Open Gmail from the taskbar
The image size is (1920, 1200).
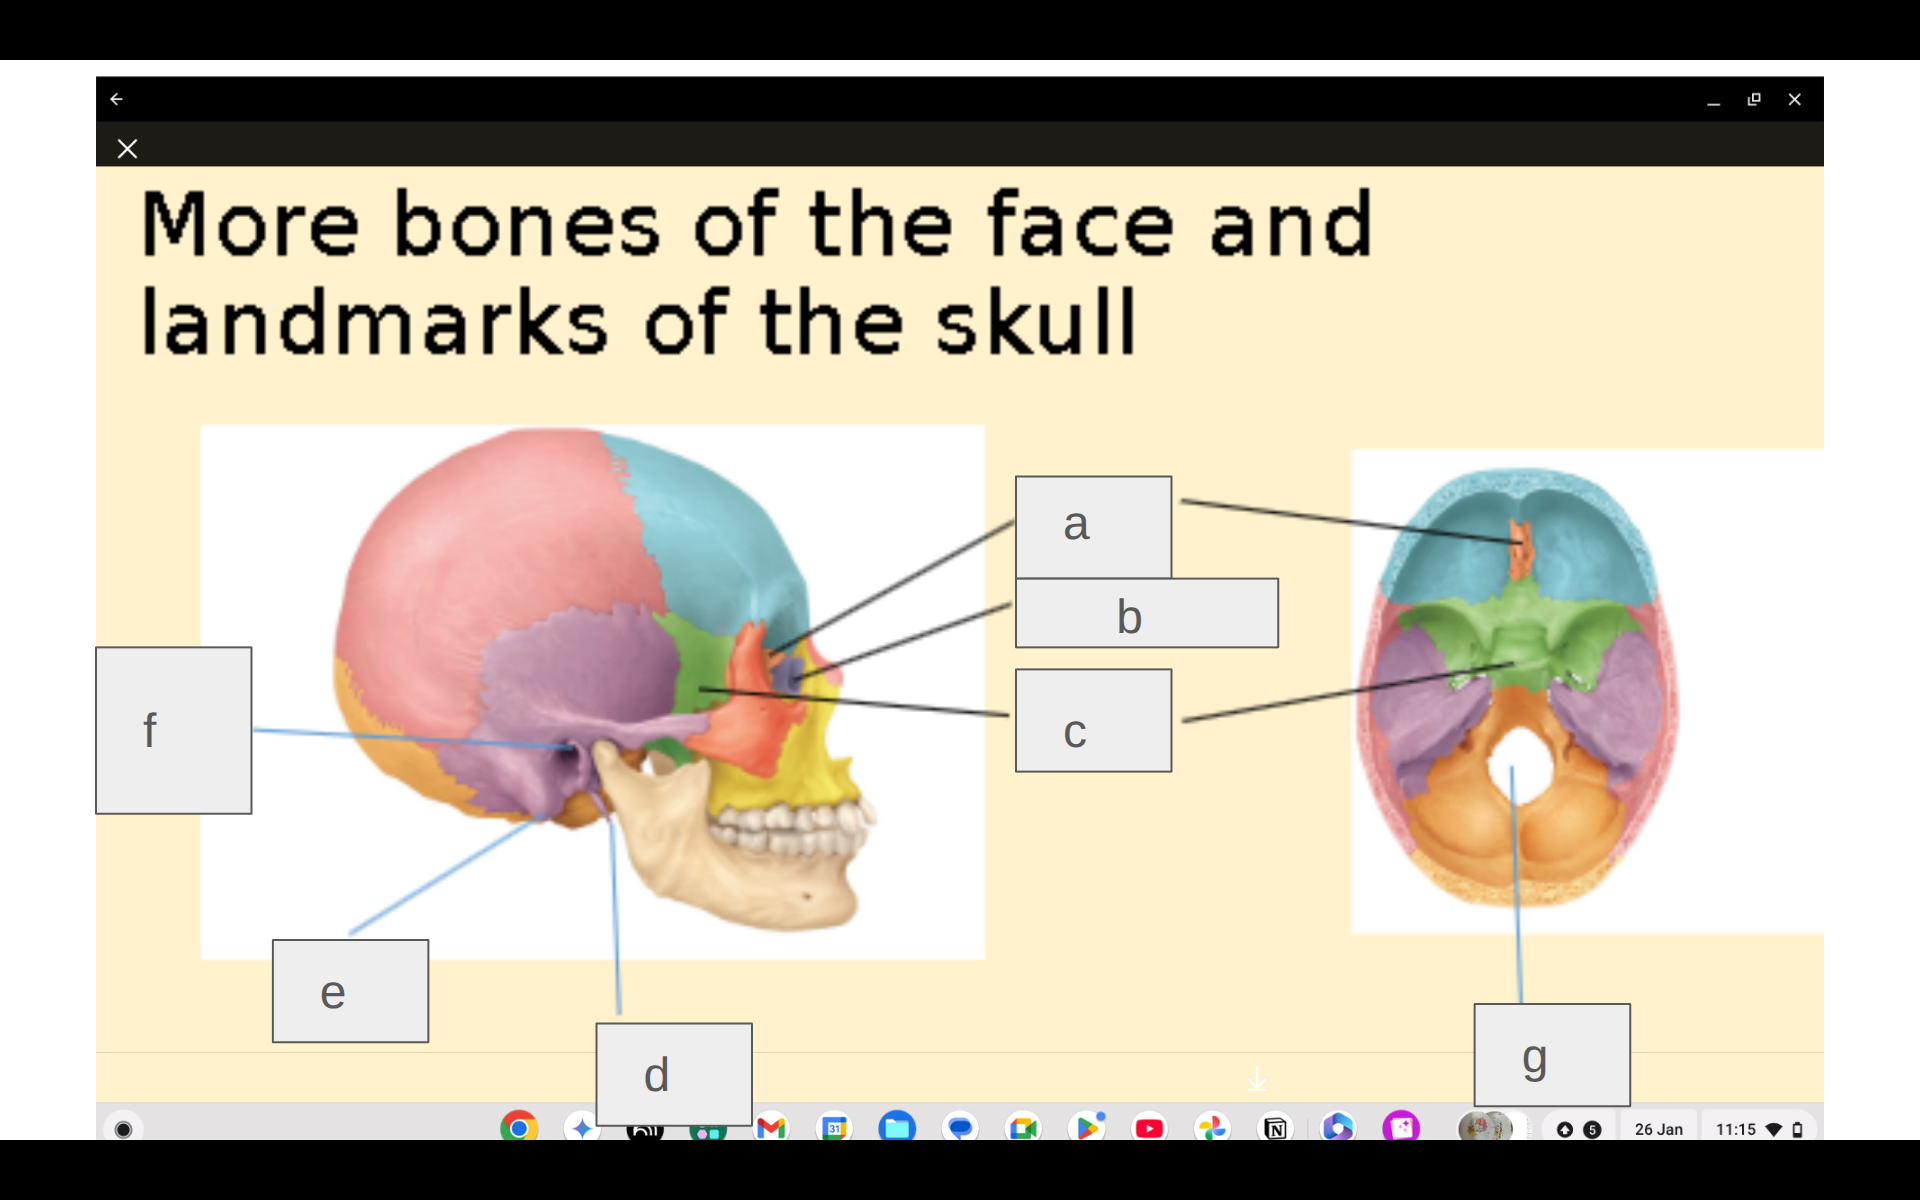771,1128
